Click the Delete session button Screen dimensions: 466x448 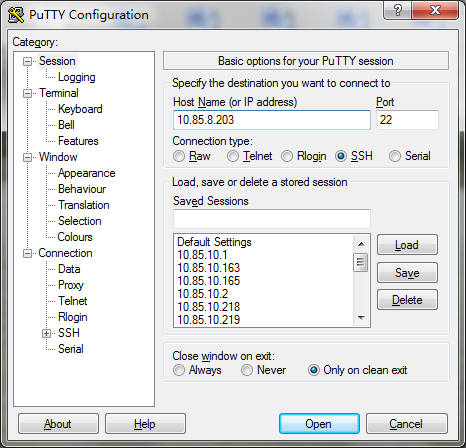(407, 300)
